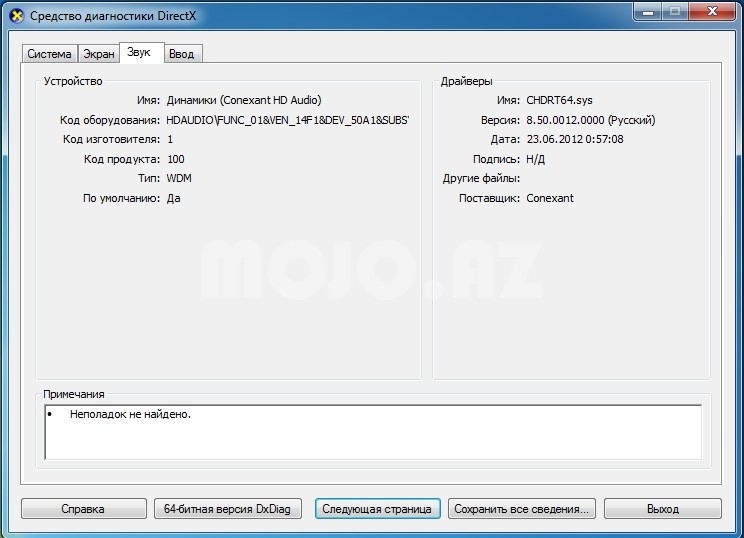
Task: Click the DirectX icon in the title bar
Action: [x=16, y=16]
